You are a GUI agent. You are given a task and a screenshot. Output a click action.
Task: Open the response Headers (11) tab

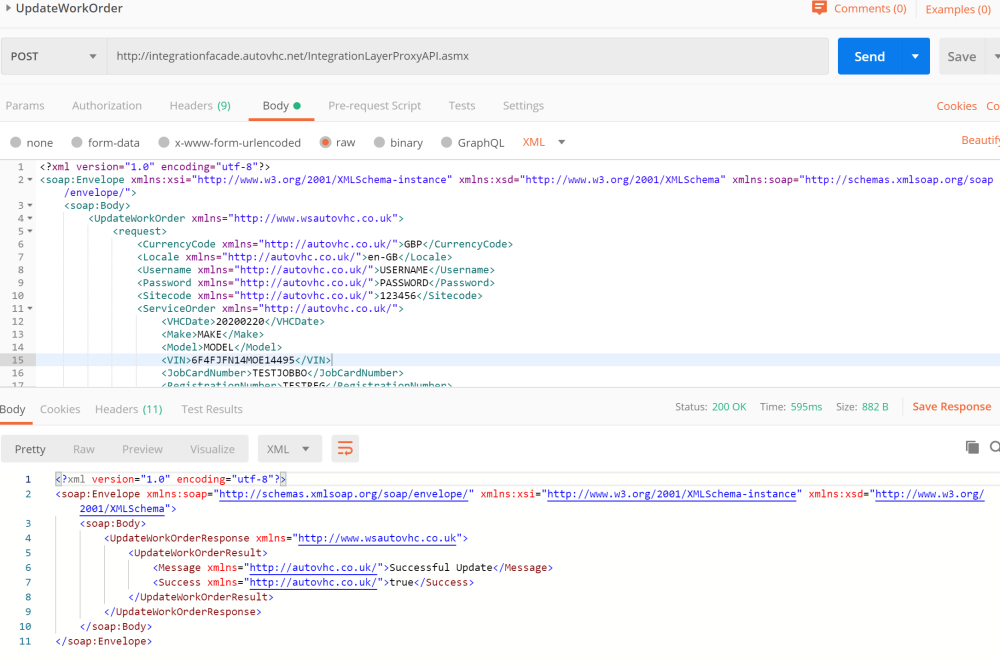point(129,409)
